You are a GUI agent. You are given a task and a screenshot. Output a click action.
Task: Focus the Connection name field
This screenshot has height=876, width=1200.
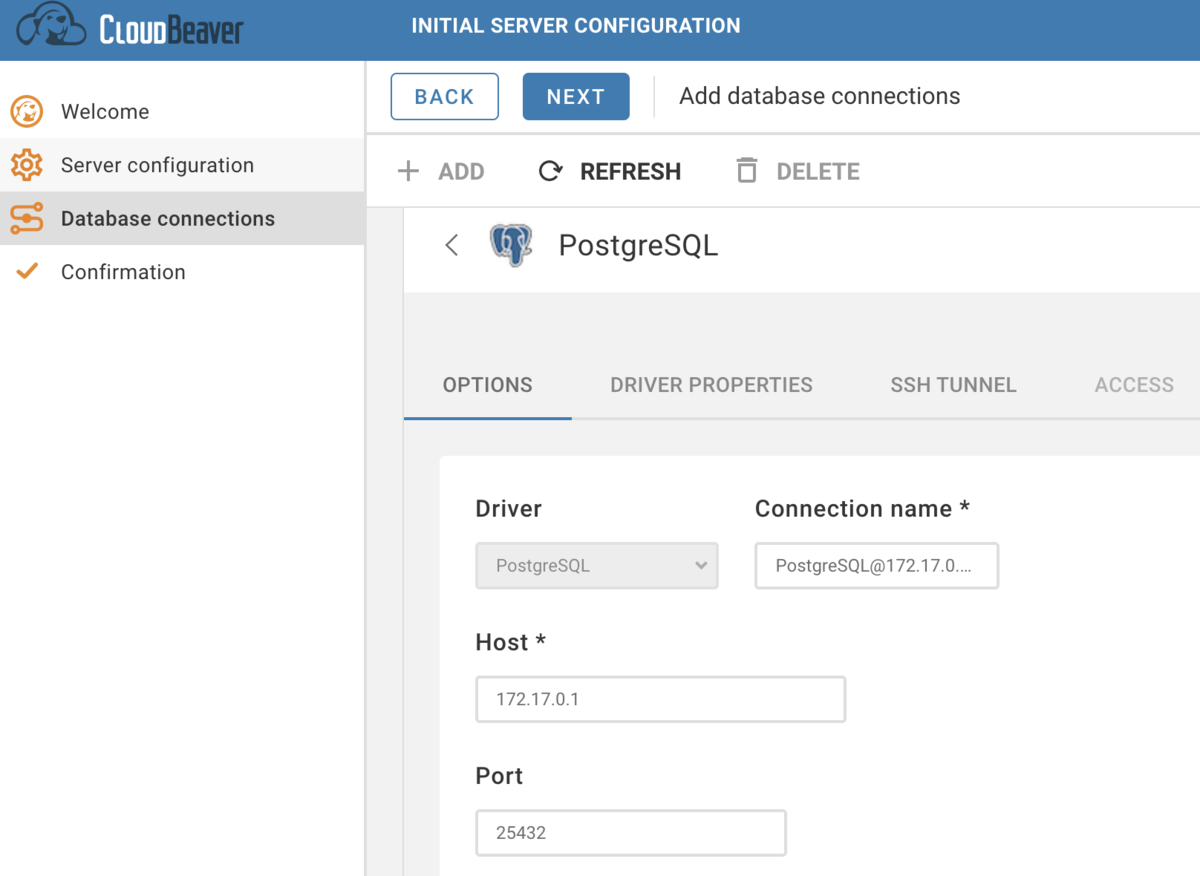coord(877,566)
